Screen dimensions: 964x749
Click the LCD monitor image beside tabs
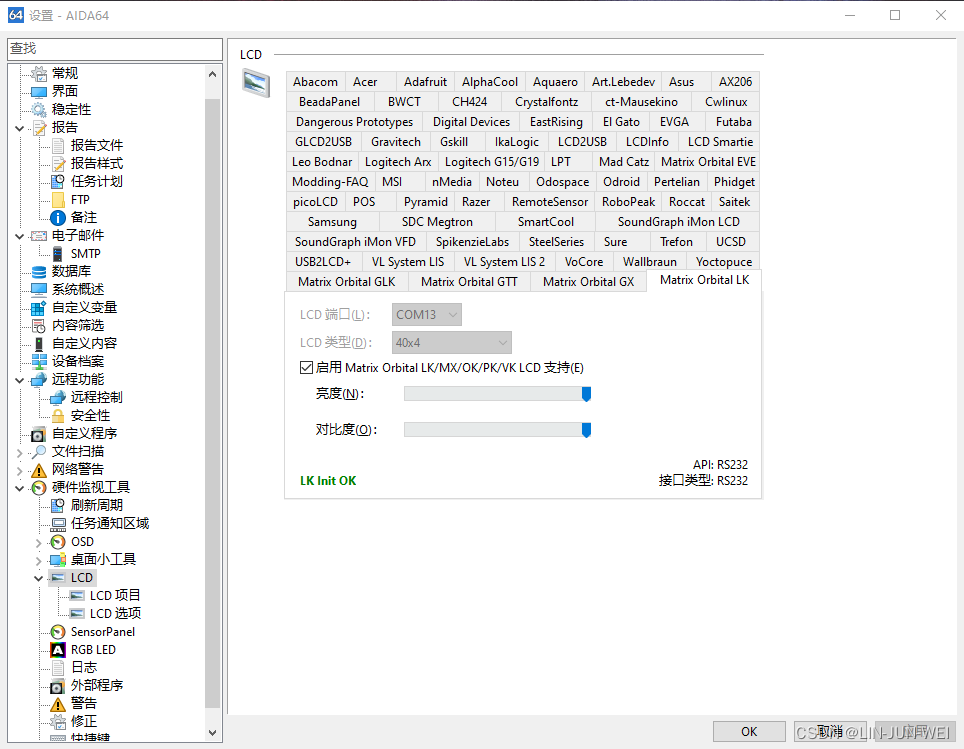[256, 83]
